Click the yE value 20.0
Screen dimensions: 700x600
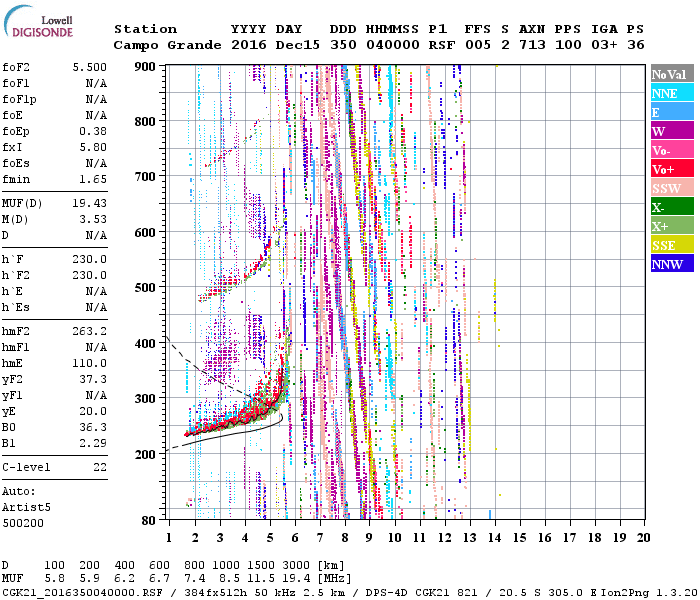pyautogui.click(x=93, y=412)
